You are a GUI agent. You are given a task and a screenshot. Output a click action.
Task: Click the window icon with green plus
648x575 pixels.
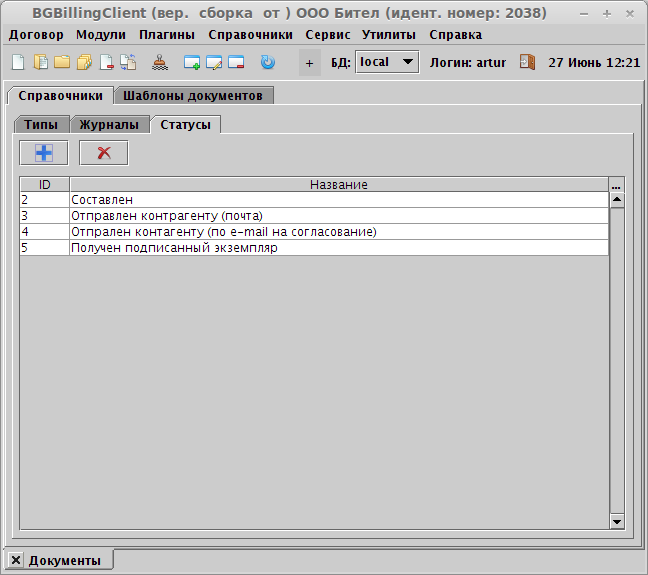coord(192,62)
